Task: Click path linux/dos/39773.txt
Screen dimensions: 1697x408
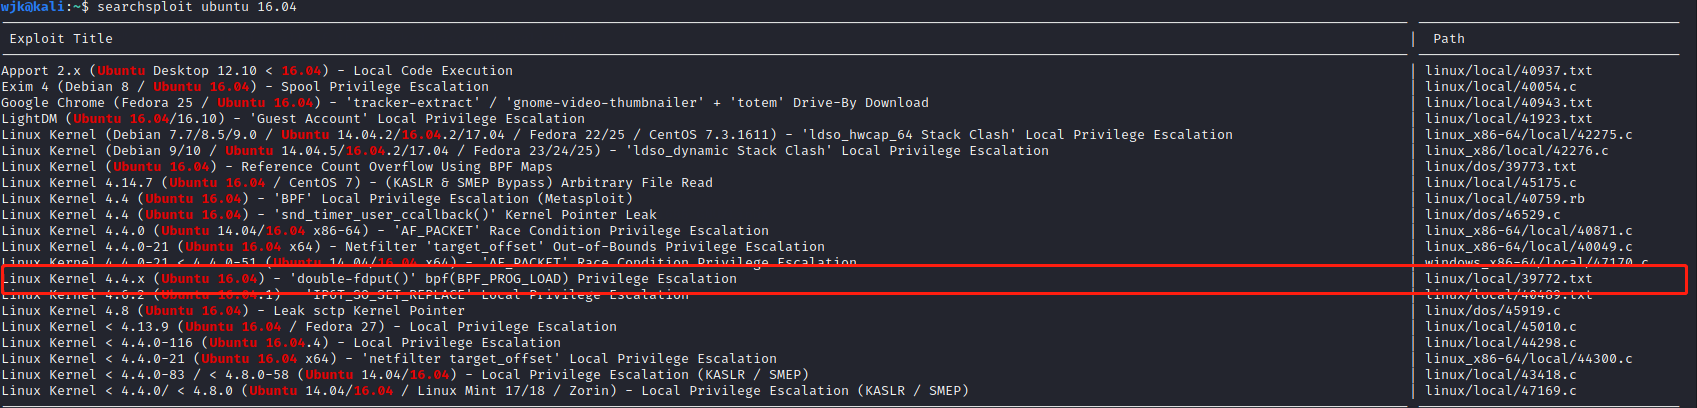Action: (1501, 167)
